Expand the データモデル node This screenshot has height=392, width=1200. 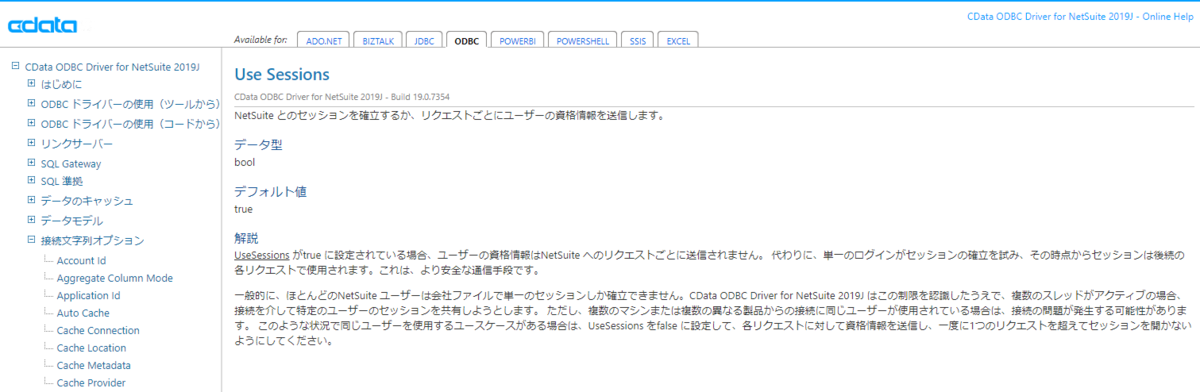pyautogui.click(x=31, y=220)
